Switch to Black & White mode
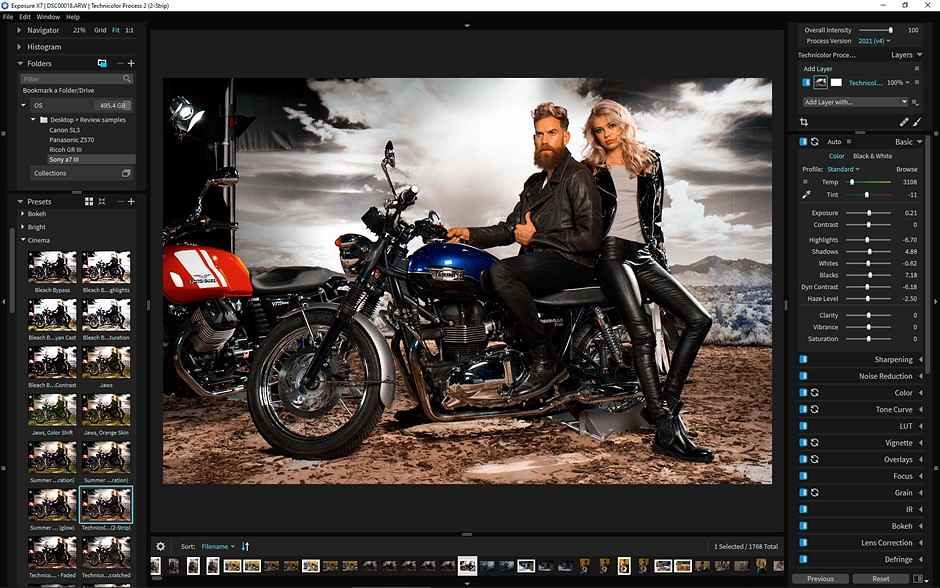940x588 pixels. pyautogui.click(x=872, y=156)
